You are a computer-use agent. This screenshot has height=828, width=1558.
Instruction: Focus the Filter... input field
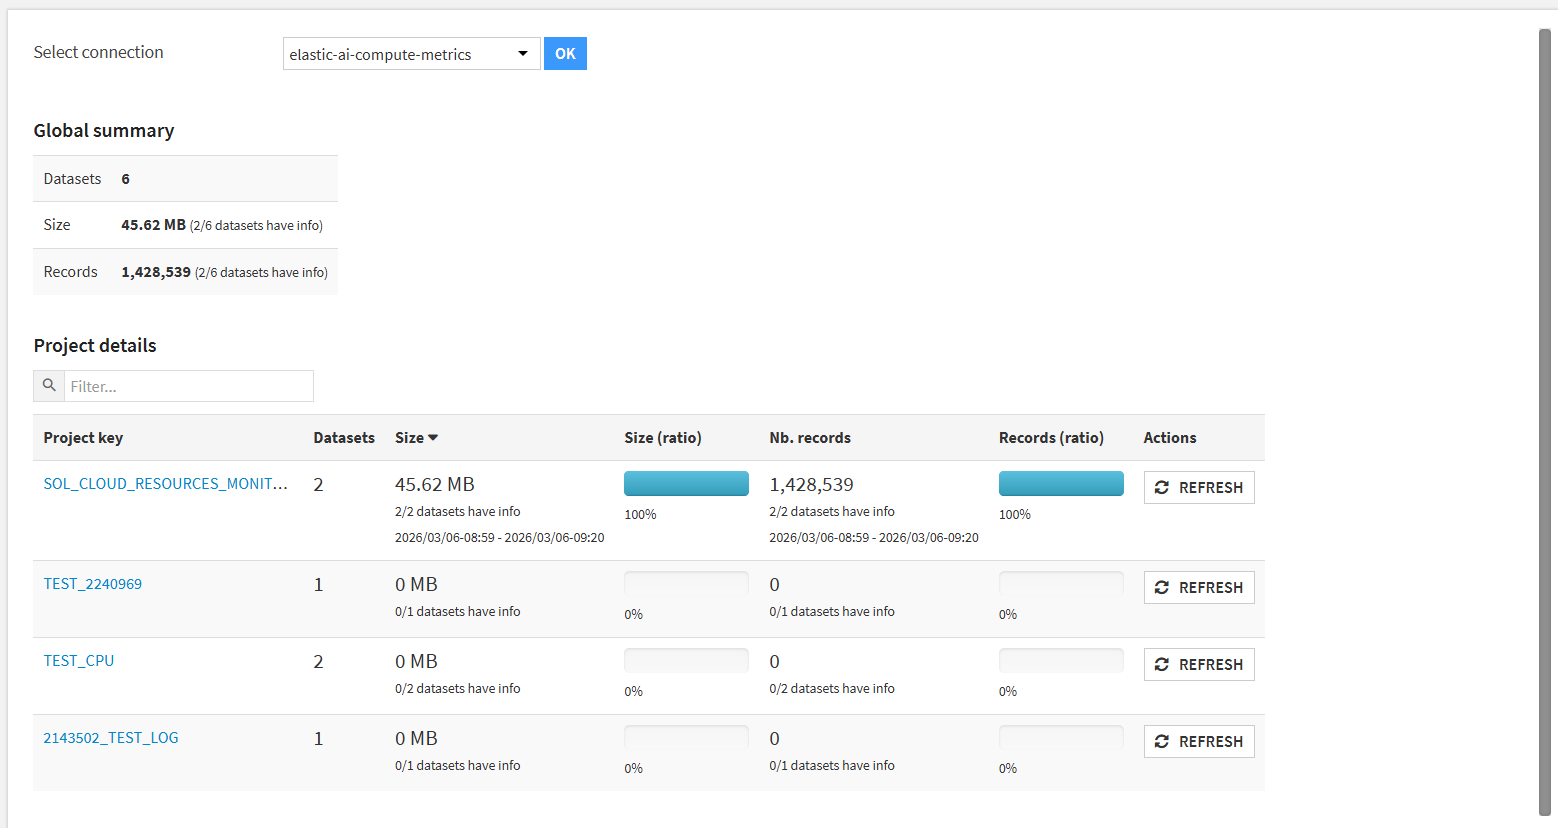[x=189, y=386]
